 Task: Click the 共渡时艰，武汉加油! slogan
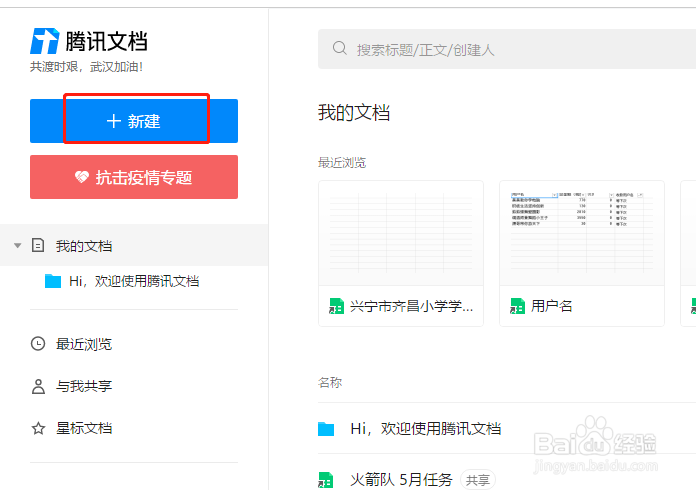pos(87,67)
